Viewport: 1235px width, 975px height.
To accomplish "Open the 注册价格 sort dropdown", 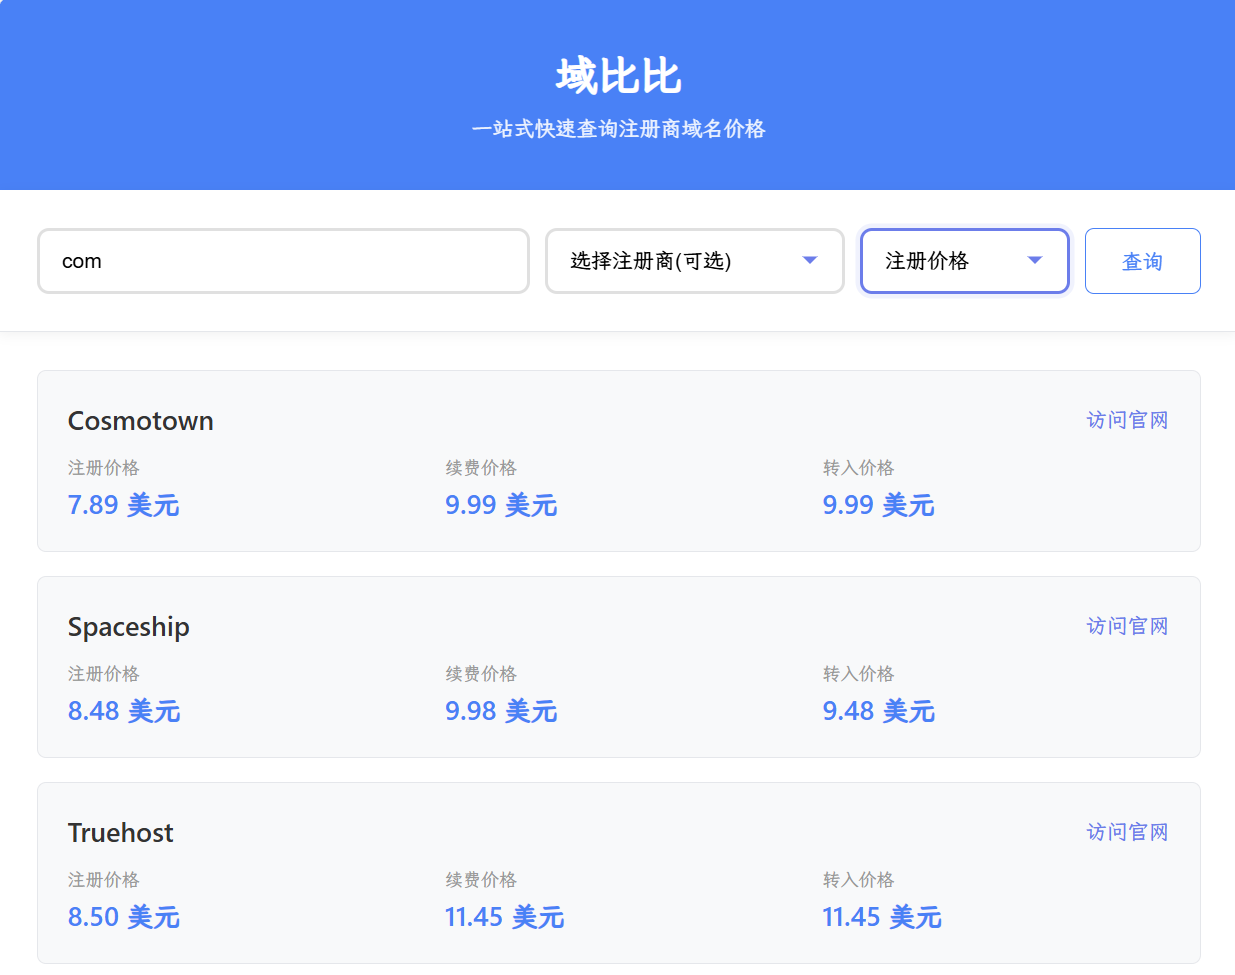I will [965, 261].
